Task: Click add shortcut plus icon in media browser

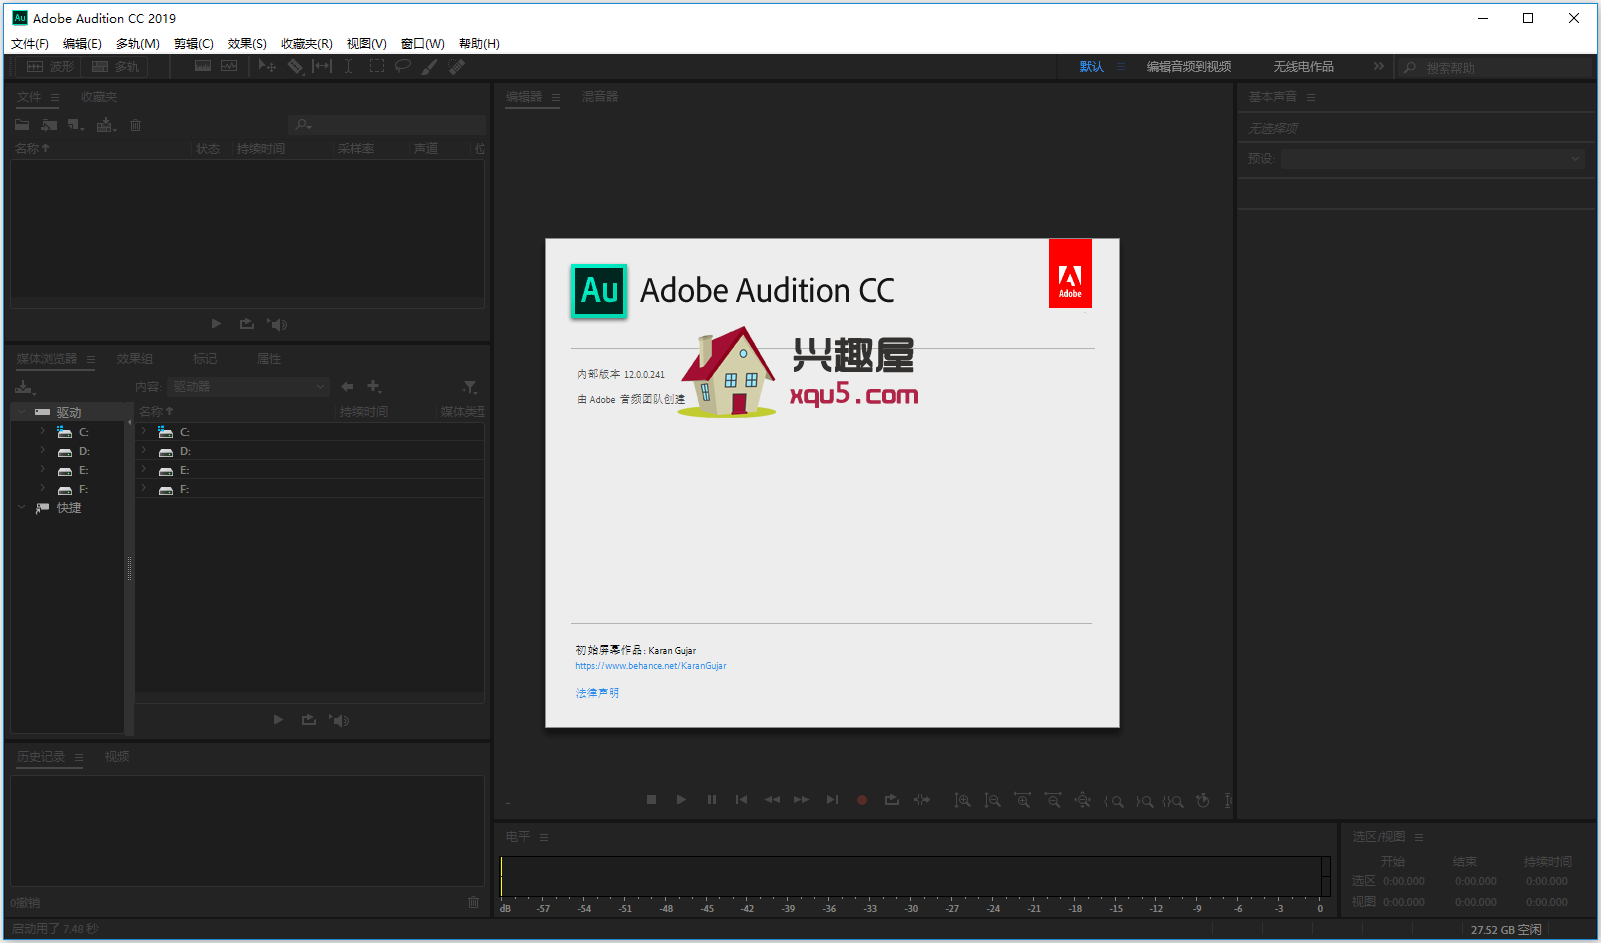Action: [374, 386]
